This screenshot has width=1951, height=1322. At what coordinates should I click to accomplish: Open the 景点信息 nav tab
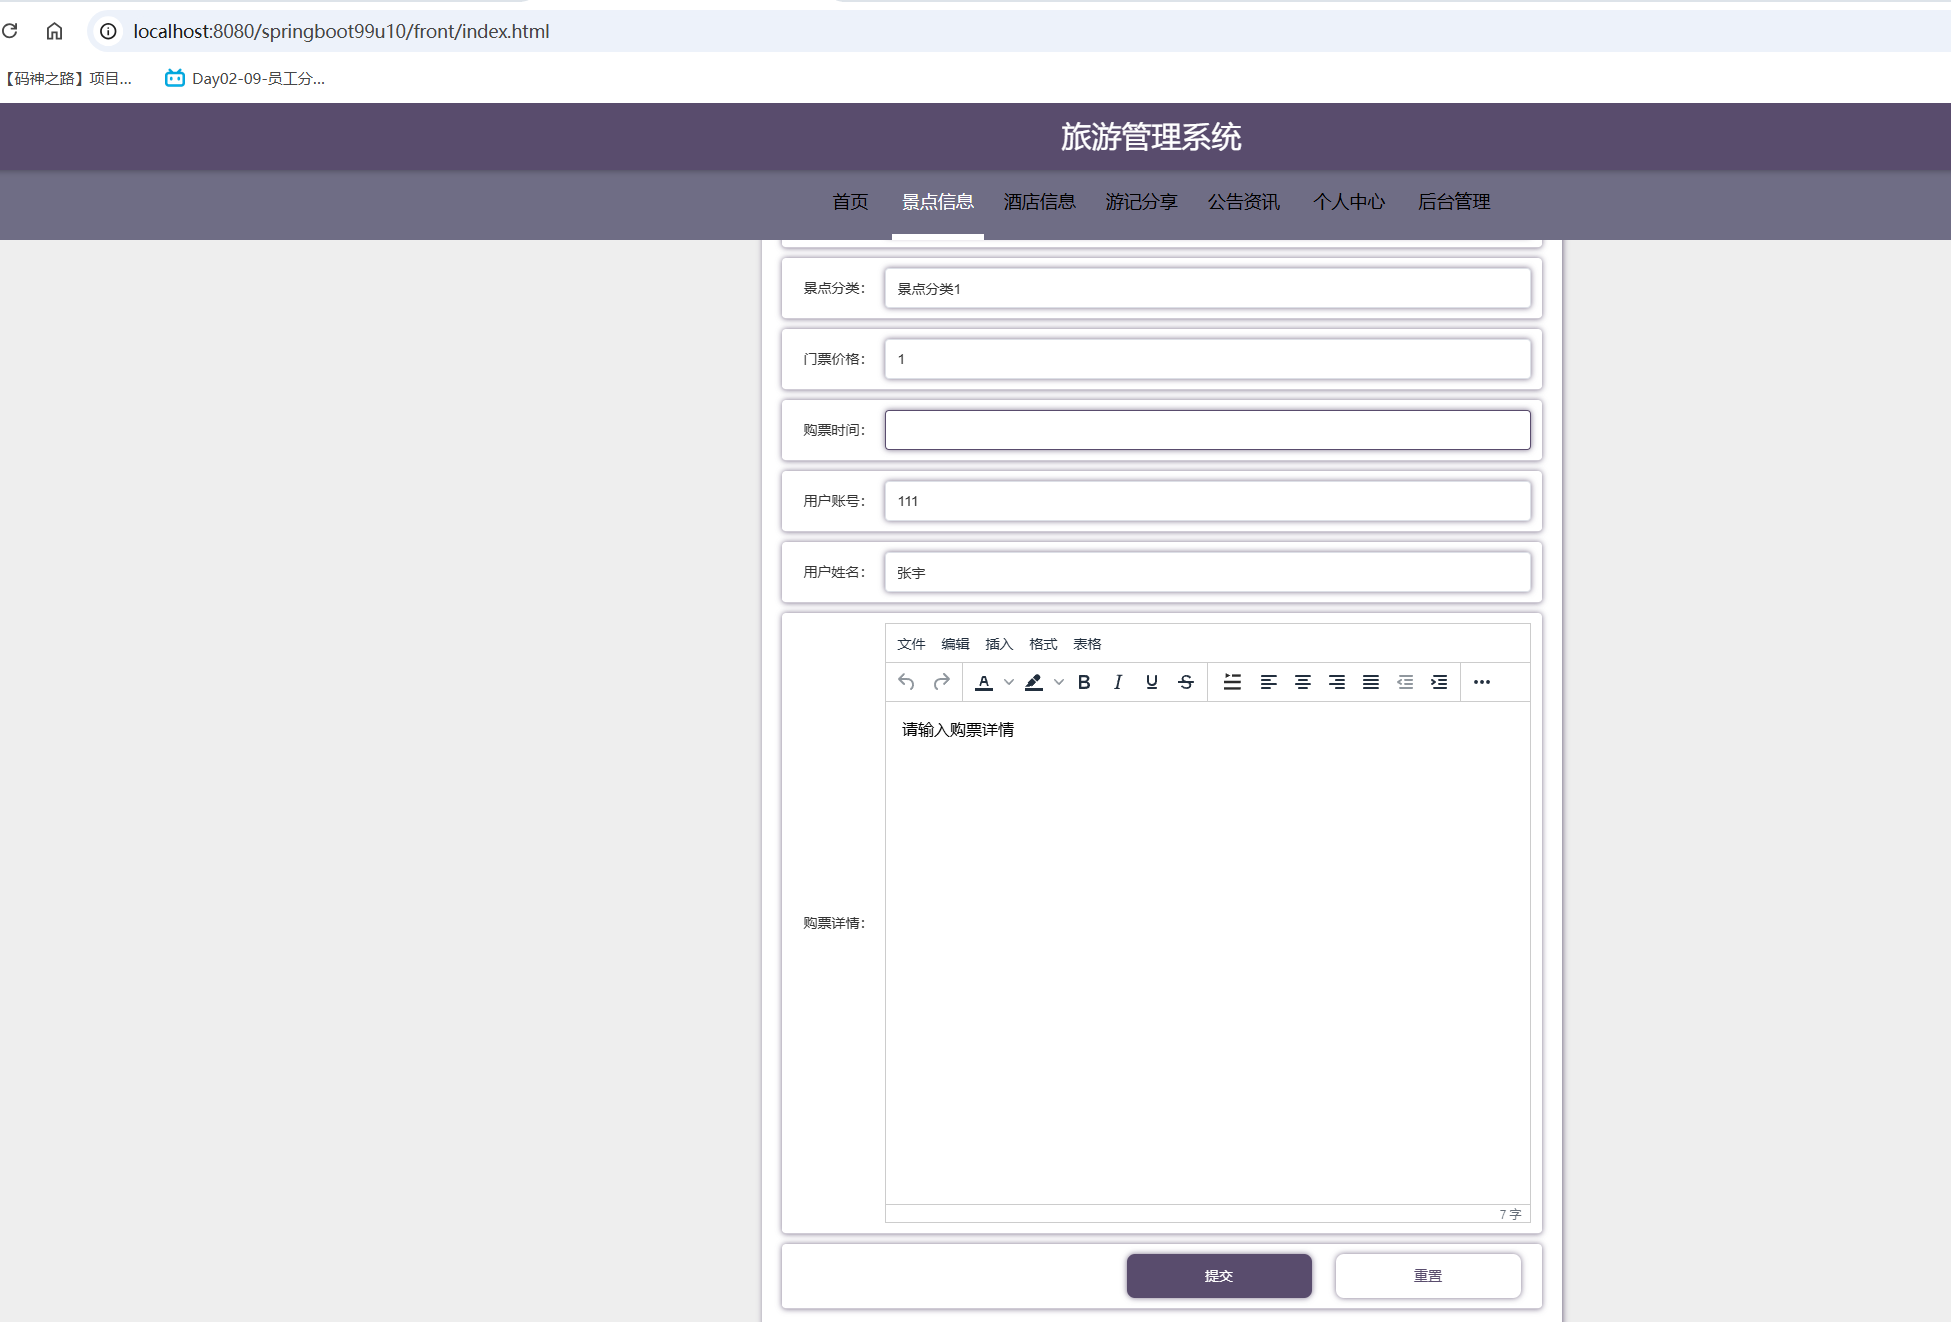938,202
